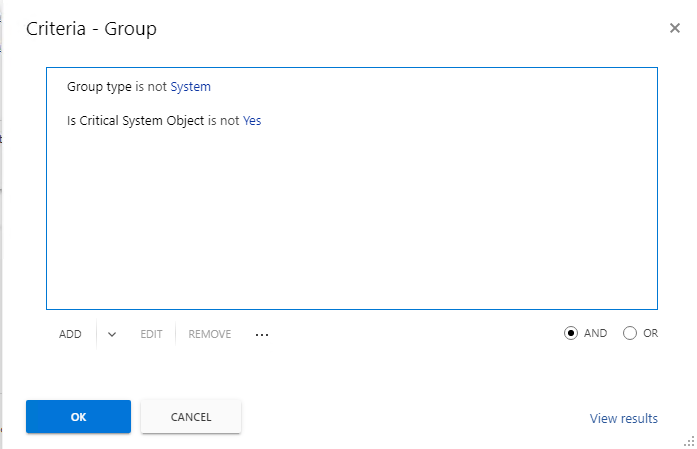Open the more options ellipsis menu
Image resolution: width=697 pixels, height=449 pixels.
[262, 334]
